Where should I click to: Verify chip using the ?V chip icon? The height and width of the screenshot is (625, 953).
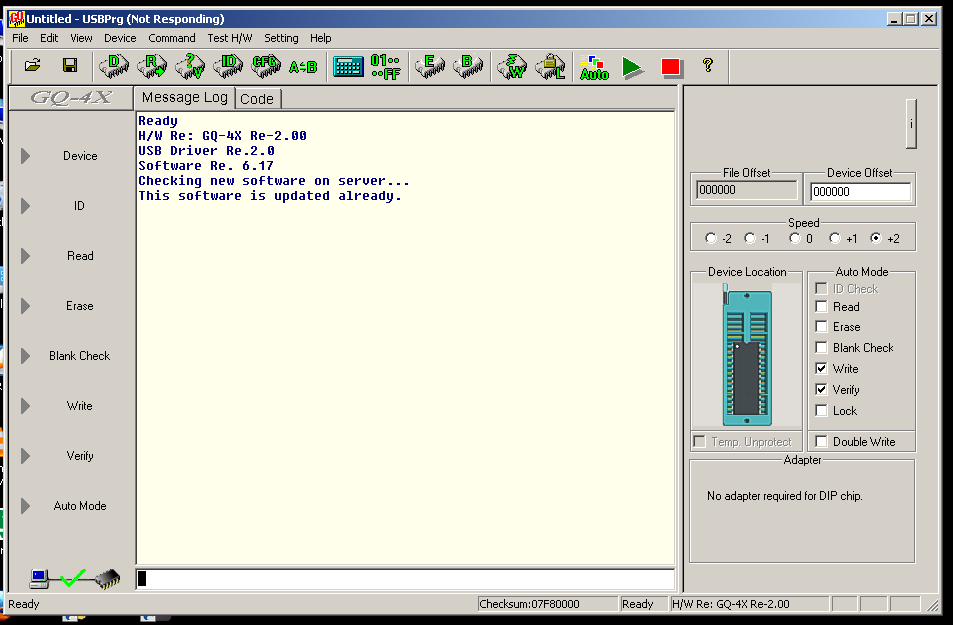[190, 66]
